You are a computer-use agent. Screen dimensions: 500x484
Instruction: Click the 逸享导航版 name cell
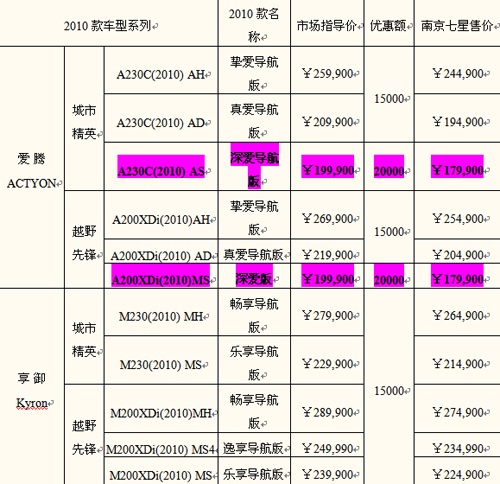coord(254,445)
